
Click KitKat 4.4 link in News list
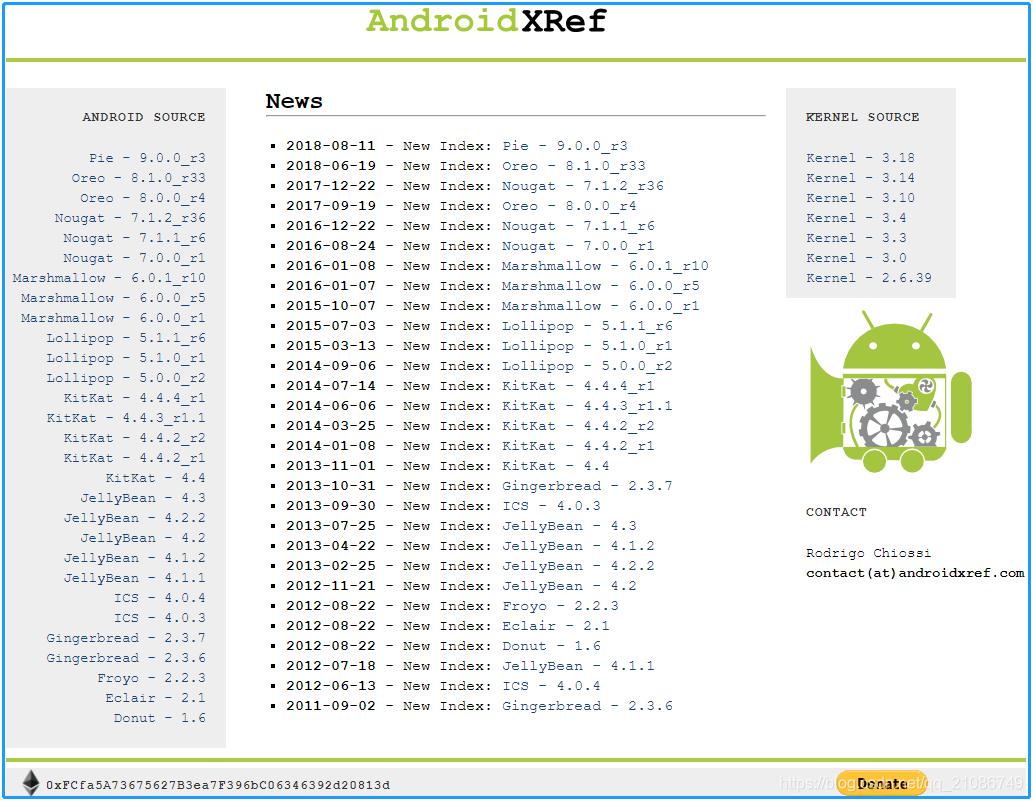pyautogui.click(x=555, y=466)
